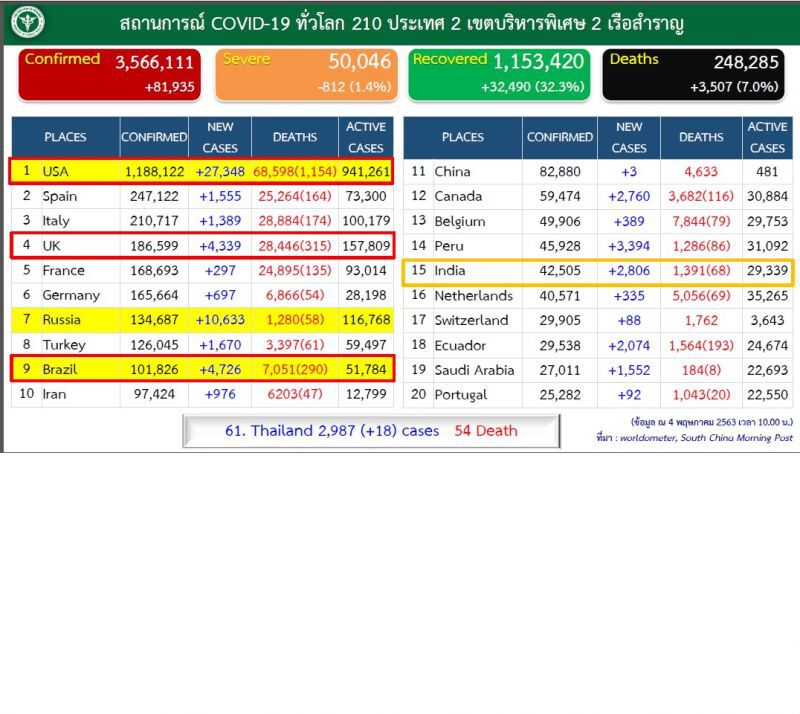Click Netherlands active cases 35,265

click(x=767, y=296)
